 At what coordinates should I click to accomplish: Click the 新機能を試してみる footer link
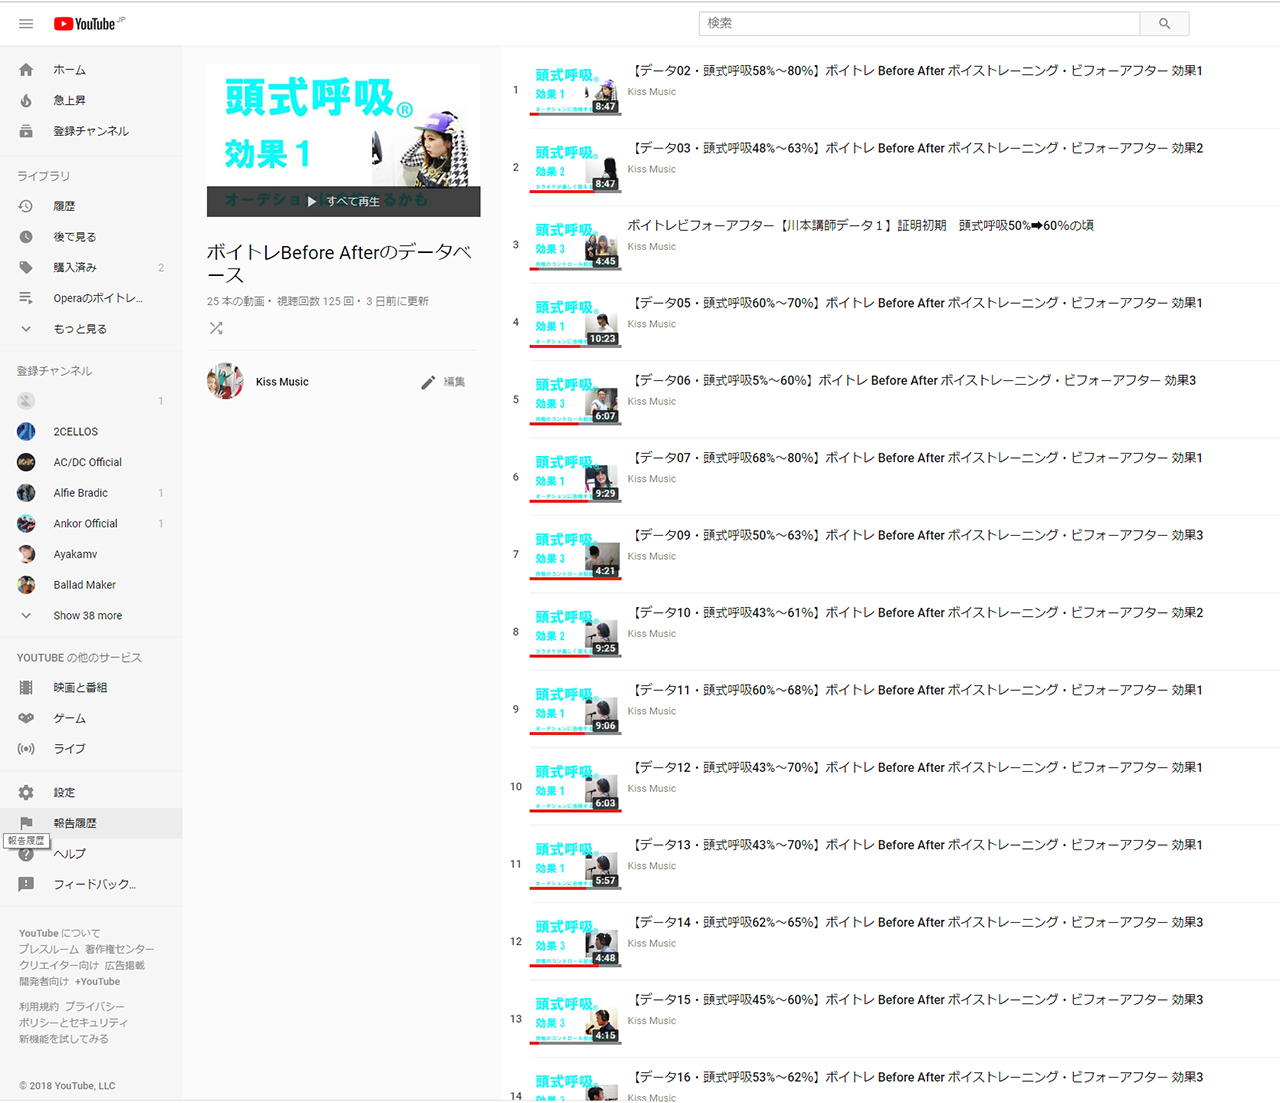click(x=64, y=1039)
